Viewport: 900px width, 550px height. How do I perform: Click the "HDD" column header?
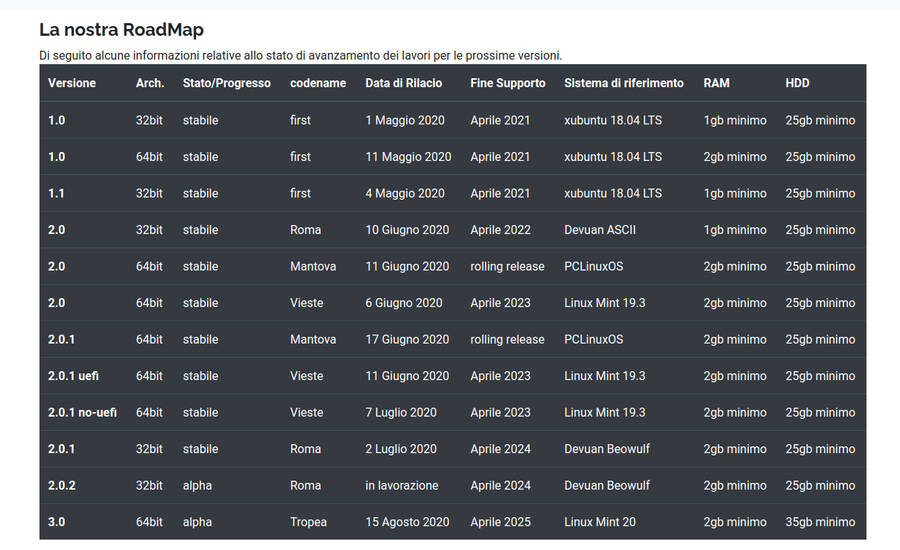click(x=797, y=83)
